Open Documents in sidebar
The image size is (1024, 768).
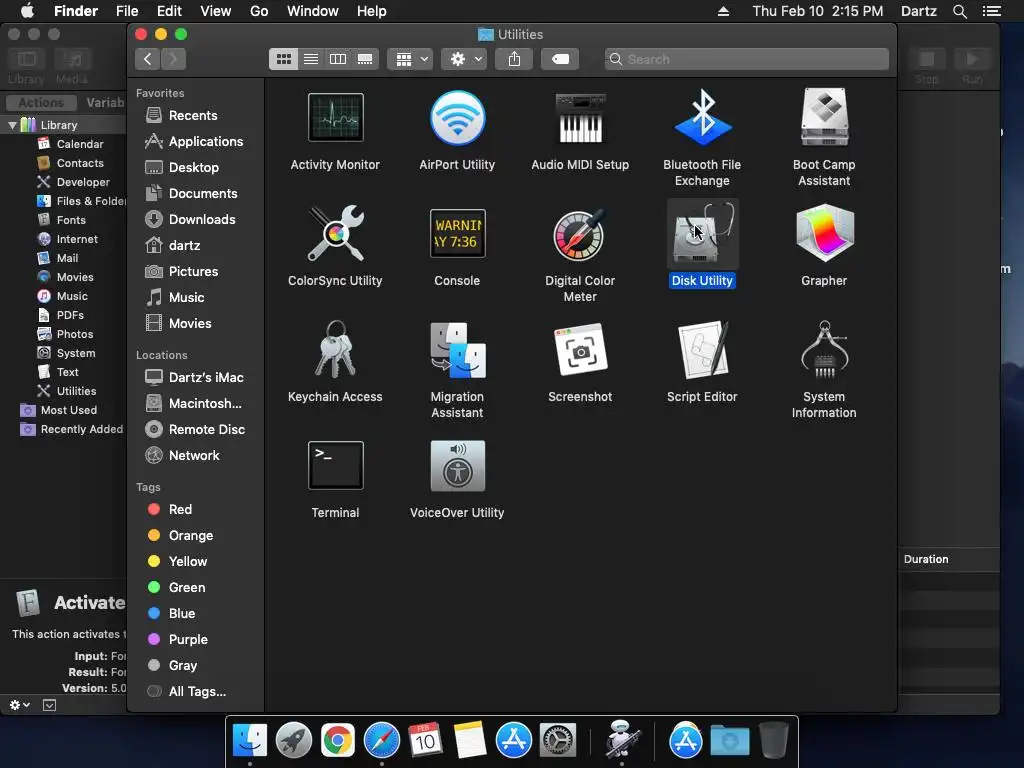[191, 194]
